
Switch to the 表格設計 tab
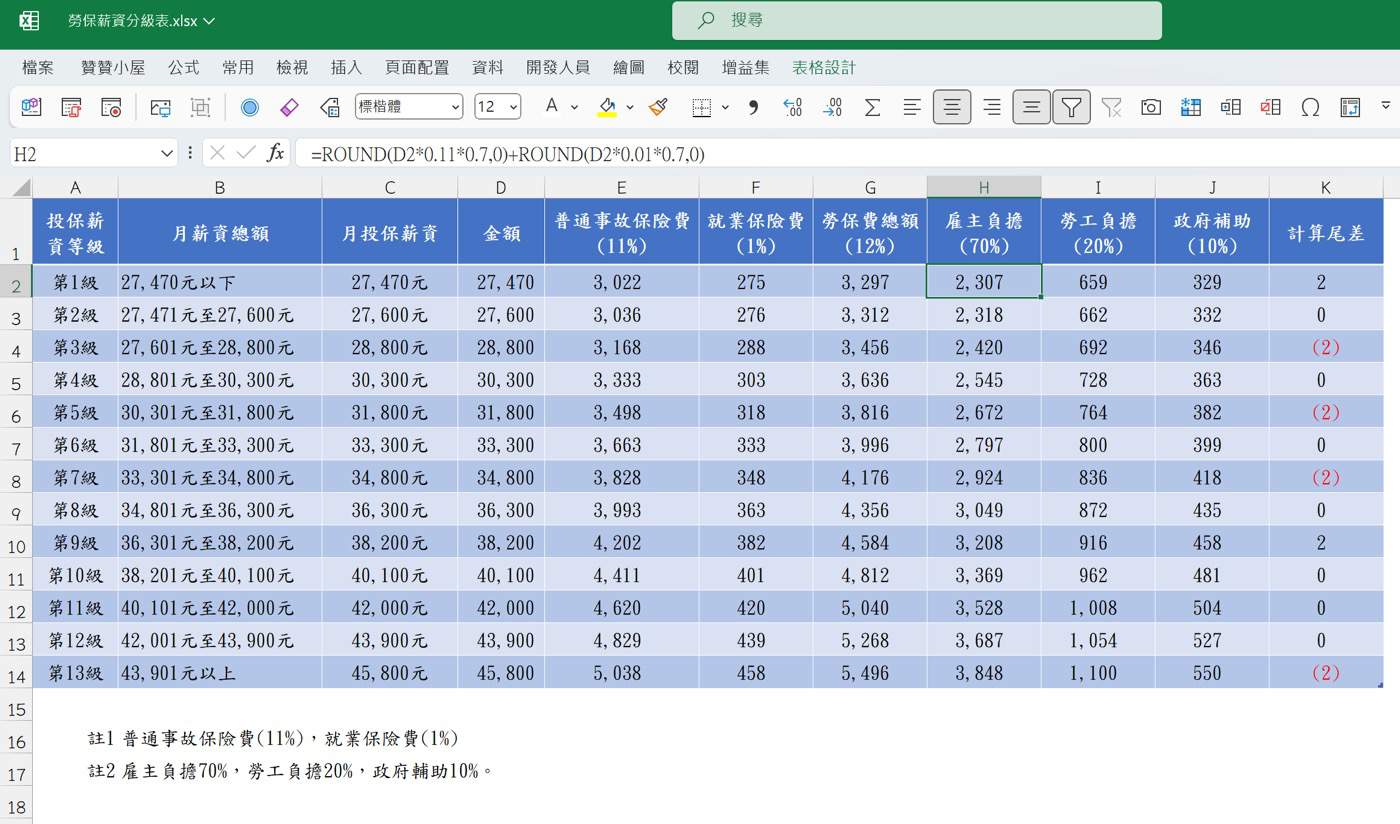click(x=824, y=67)
